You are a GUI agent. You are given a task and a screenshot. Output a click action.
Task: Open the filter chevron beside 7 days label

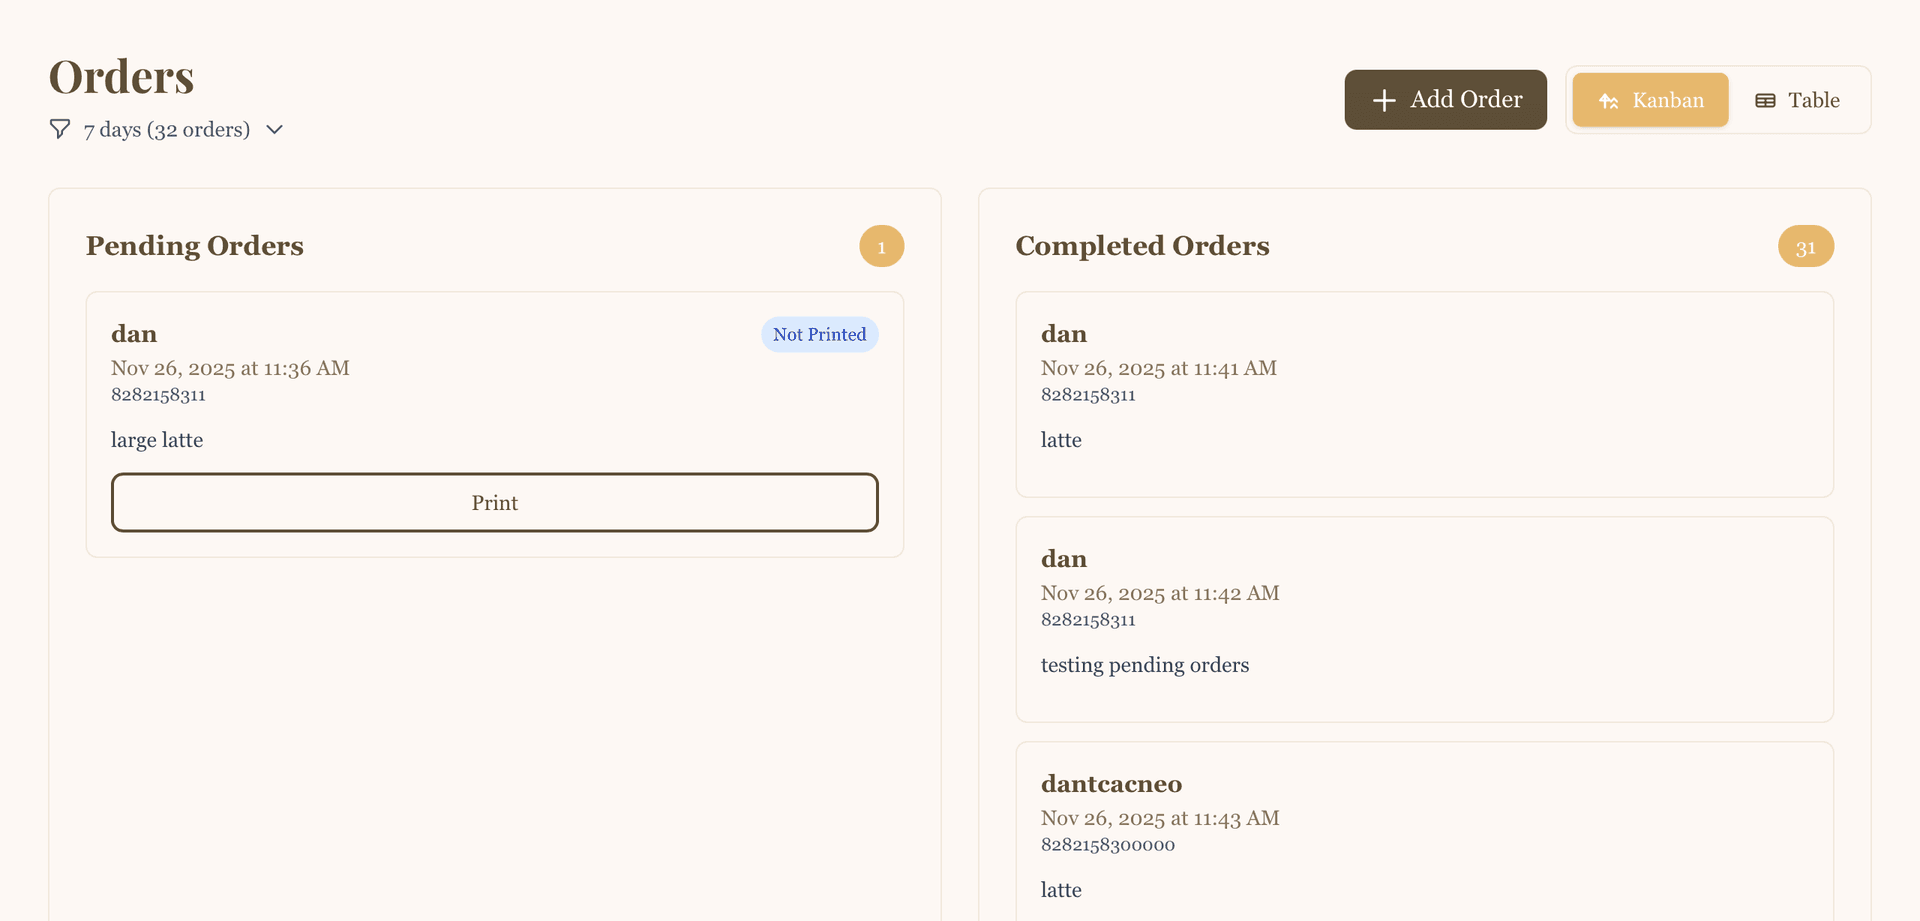tap(274, 129)
